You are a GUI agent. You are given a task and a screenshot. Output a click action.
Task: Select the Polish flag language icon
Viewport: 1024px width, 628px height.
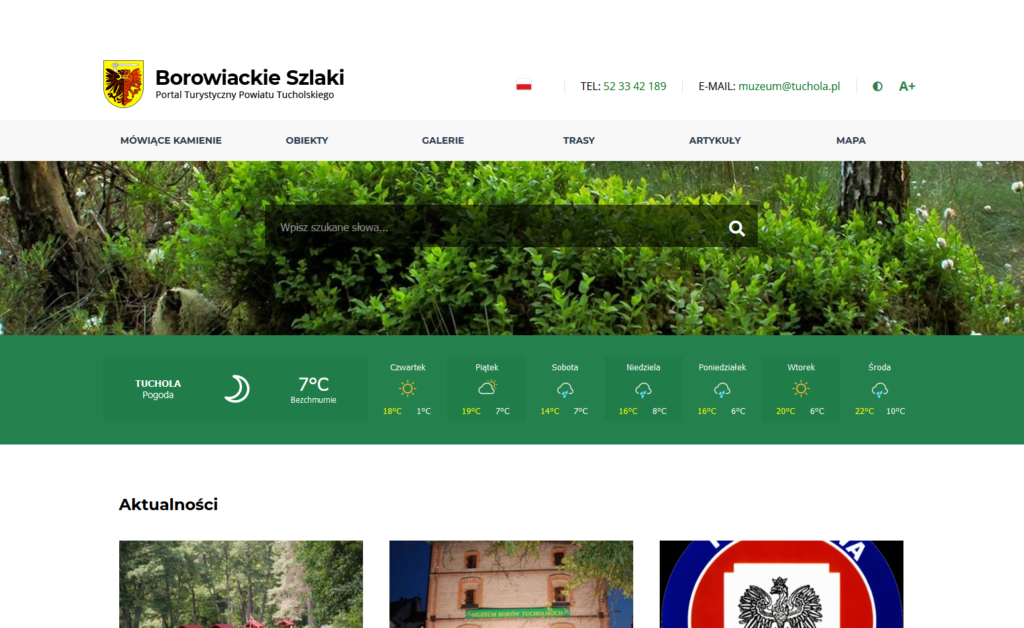pyautogui.click(x=524, y=86)
